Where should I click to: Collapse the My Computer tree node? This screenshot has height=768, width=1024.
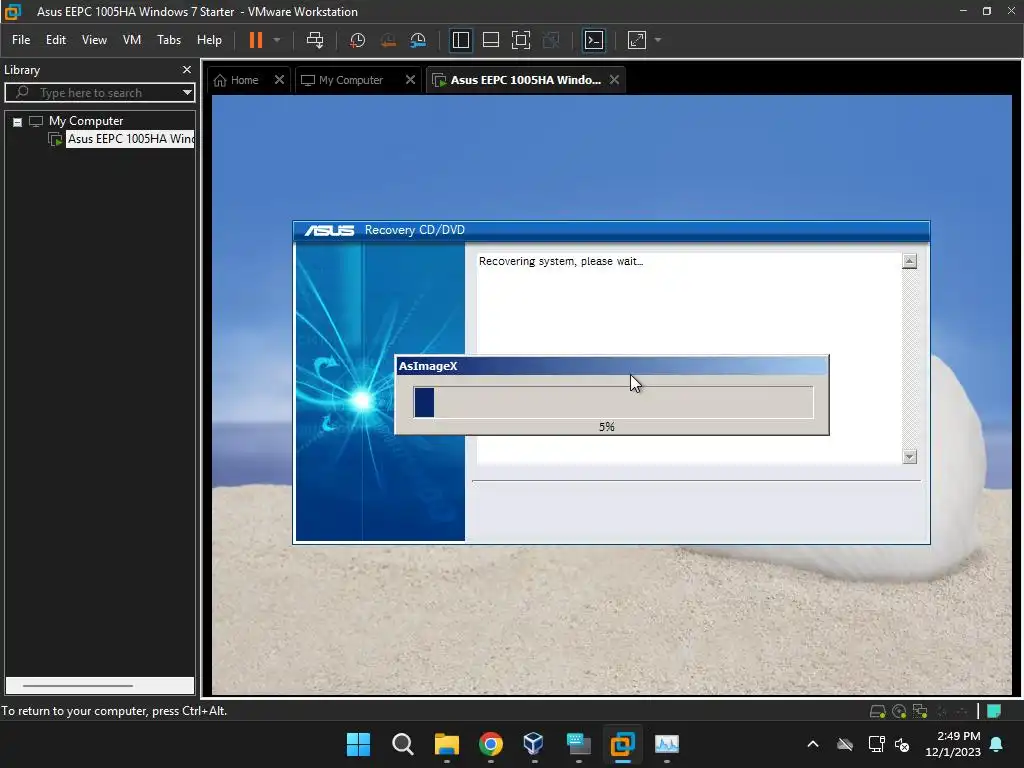pyautogui.click(x=18, y=122)
